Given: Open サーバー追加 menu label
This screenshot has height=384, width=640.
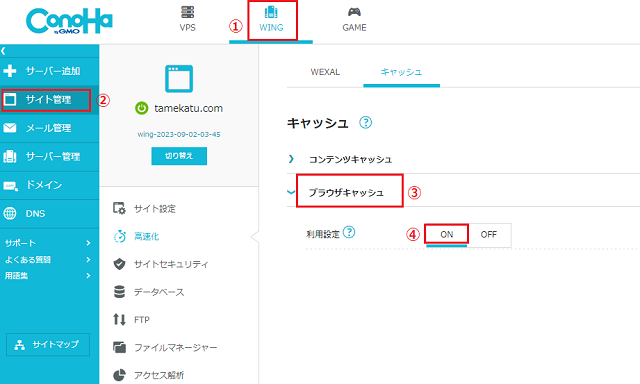Looking at the screenshot, I should point(53,71).
